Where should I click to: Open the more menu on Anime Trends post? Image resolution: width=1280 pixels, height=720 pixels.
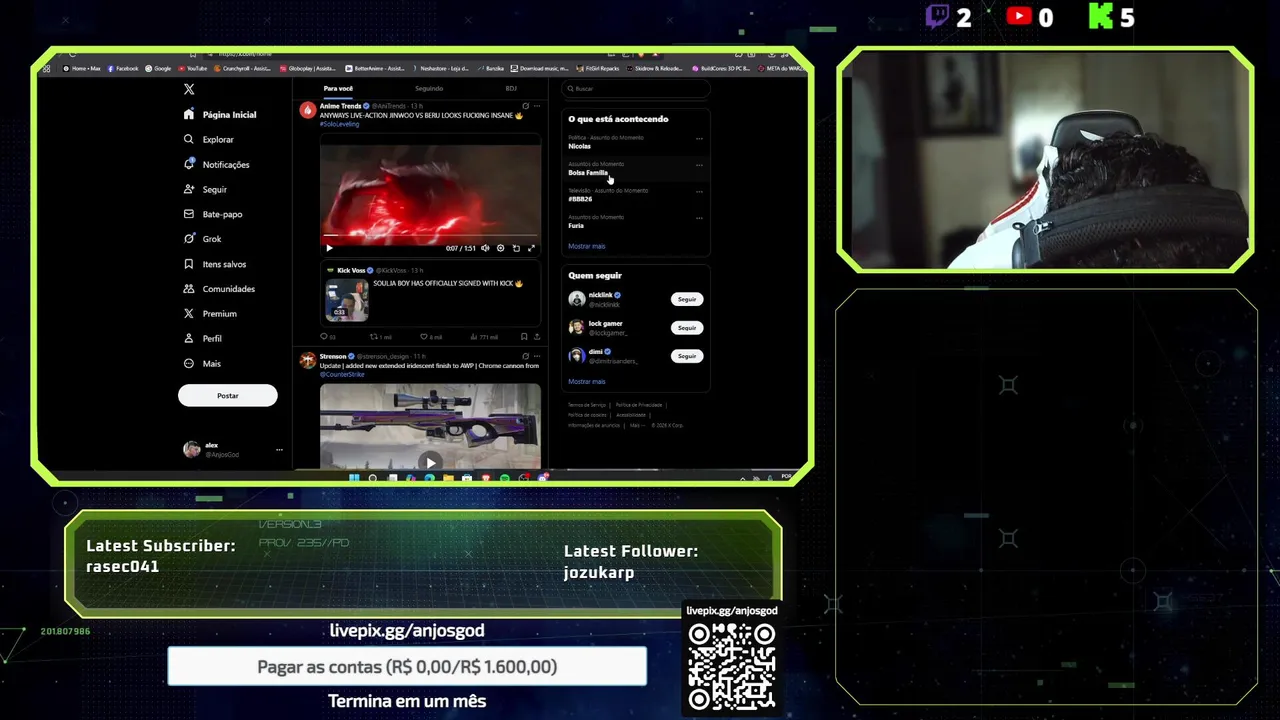(537, 106)
